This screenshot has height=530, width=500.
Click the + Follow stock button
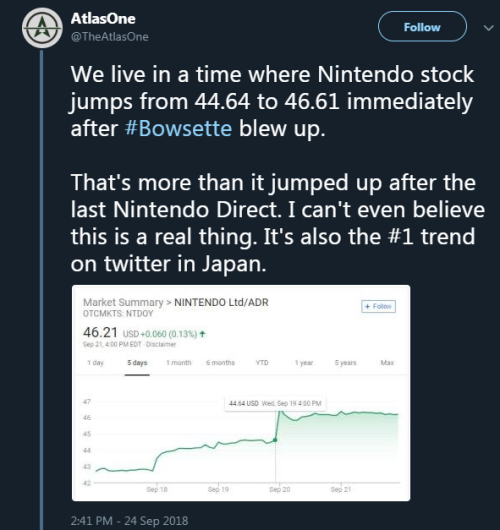tap(378, 306)
